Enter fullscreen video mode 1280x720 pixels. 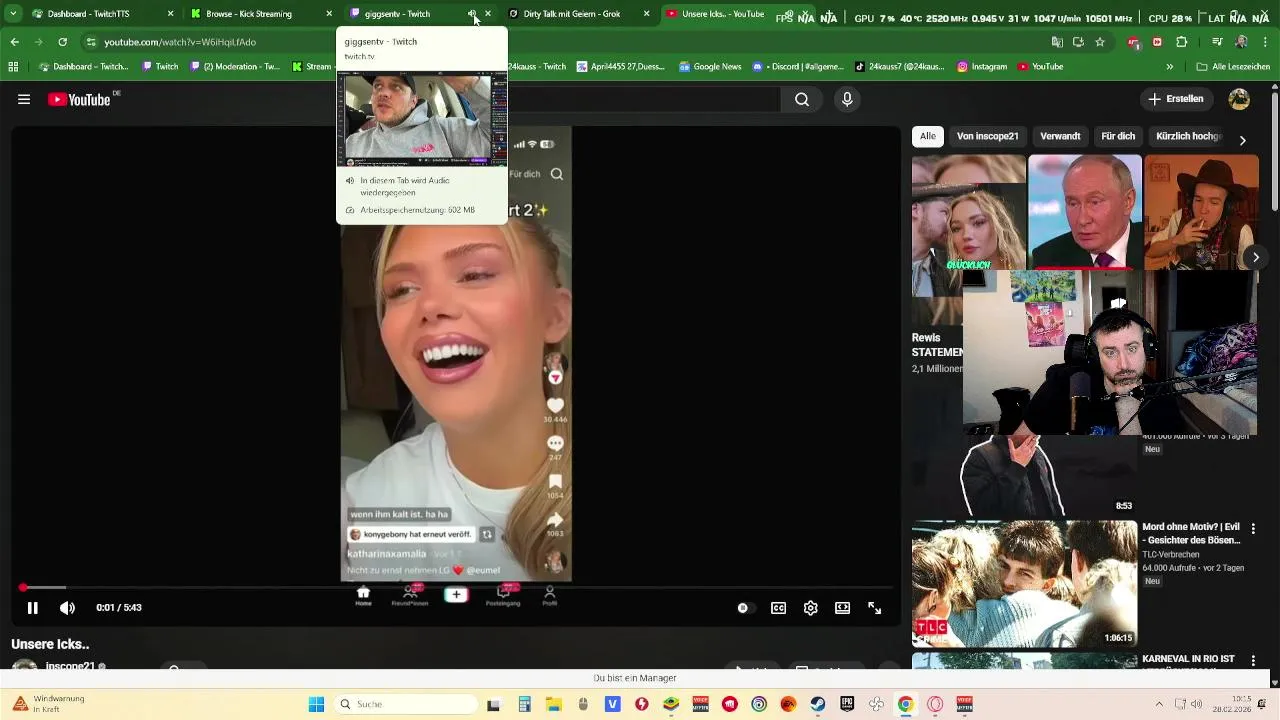click(x=874, y=607)
